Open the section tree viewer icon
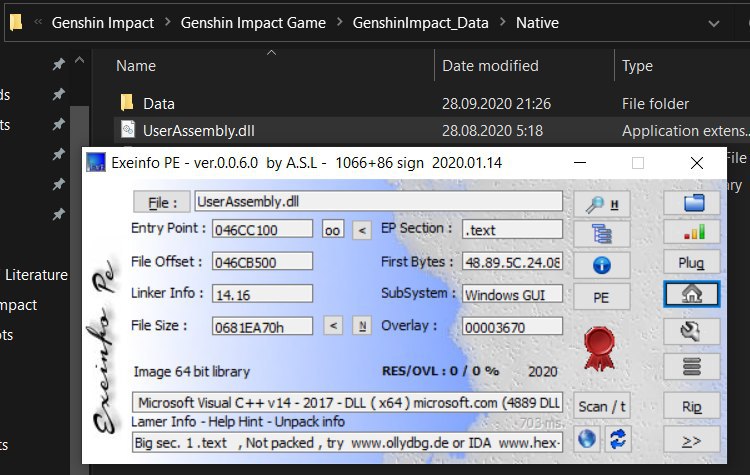Screen dimensions: 750x475 601,234
